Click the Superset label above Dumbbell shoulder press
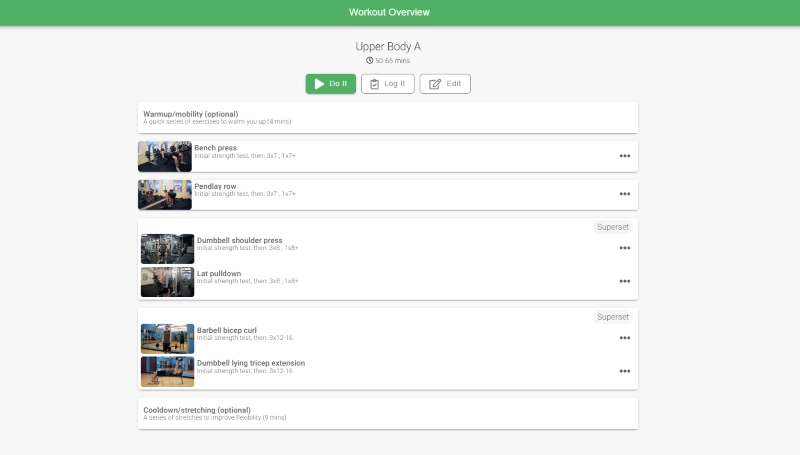The width and height of the screenshot is (800, 455). tap(612, 227)
